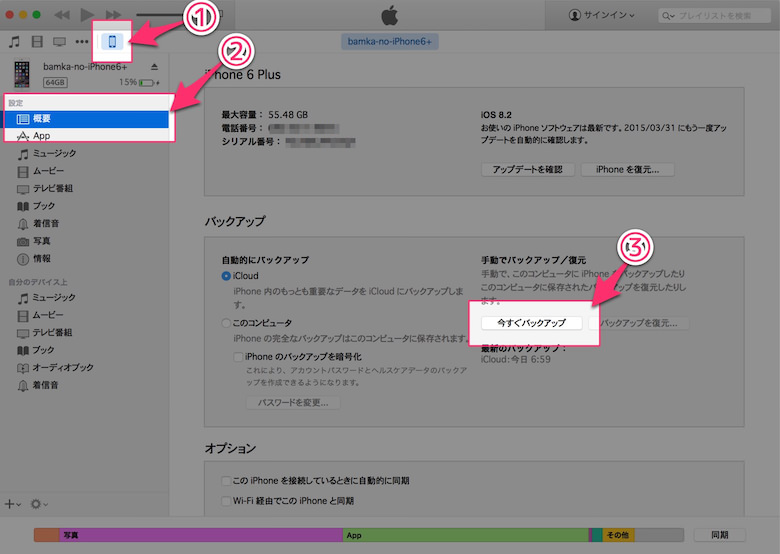Select iCloud backup radio button
Viewport: 780px width, 554px height.
point(226,276)
